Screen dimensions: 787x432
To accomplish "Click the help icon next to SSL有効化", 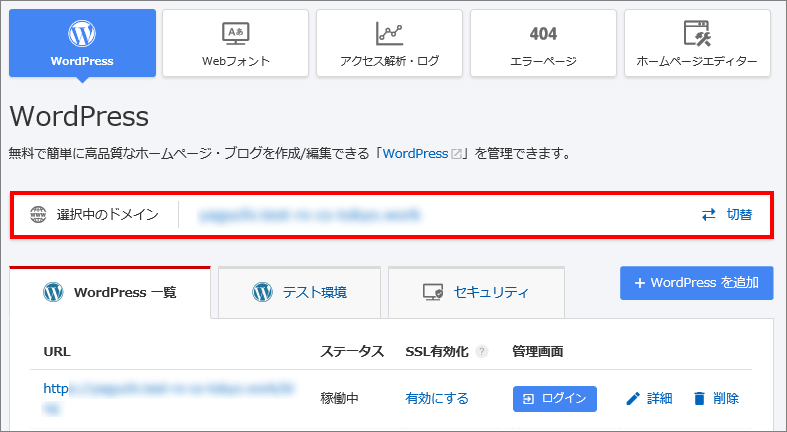I will pyautogui.click(x=481, y=352).
